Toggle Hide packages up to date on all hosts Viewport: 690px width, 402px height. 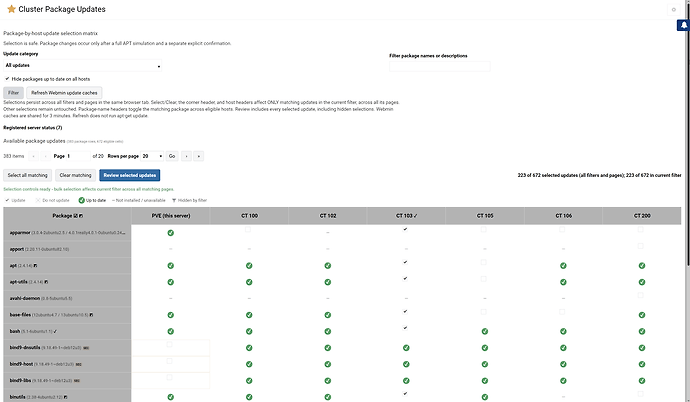click(7, 79)
